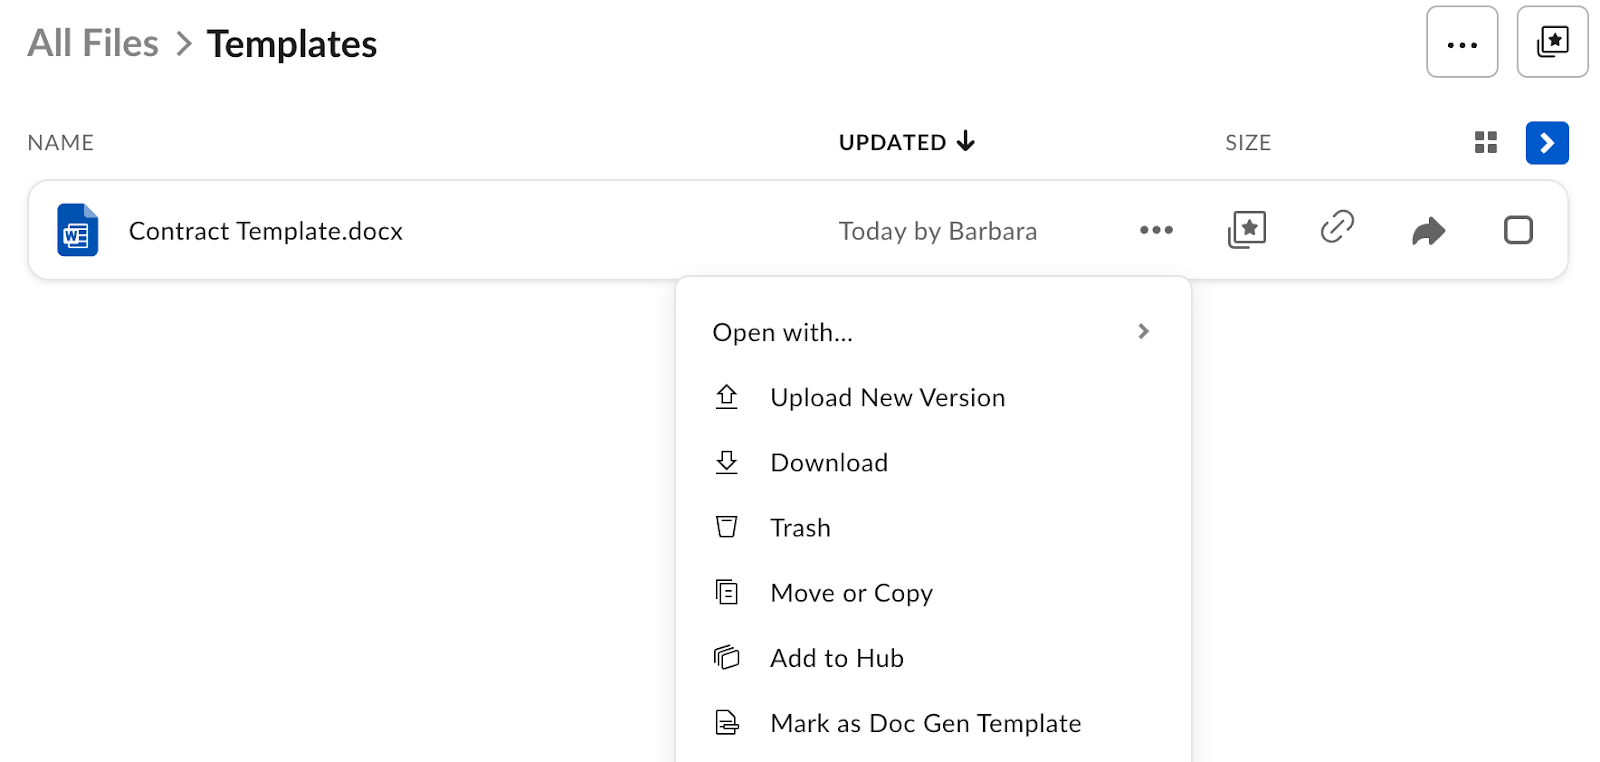Navigate to All Files breadcrumb
The image size is (1600, 762).
click(93, 43)
